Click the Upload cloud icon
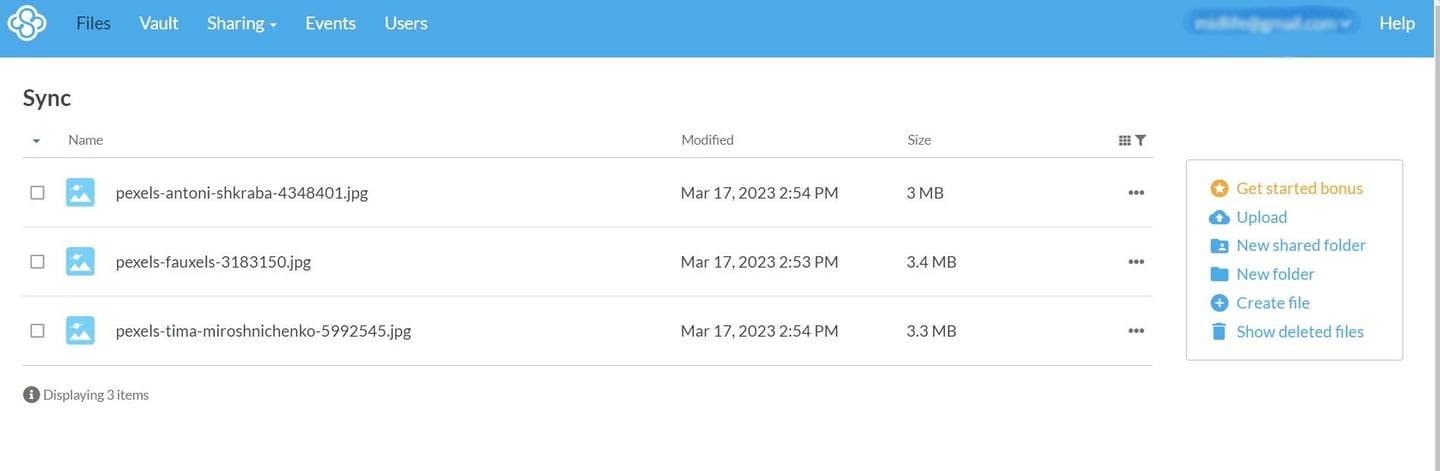 coord(1219,217)
